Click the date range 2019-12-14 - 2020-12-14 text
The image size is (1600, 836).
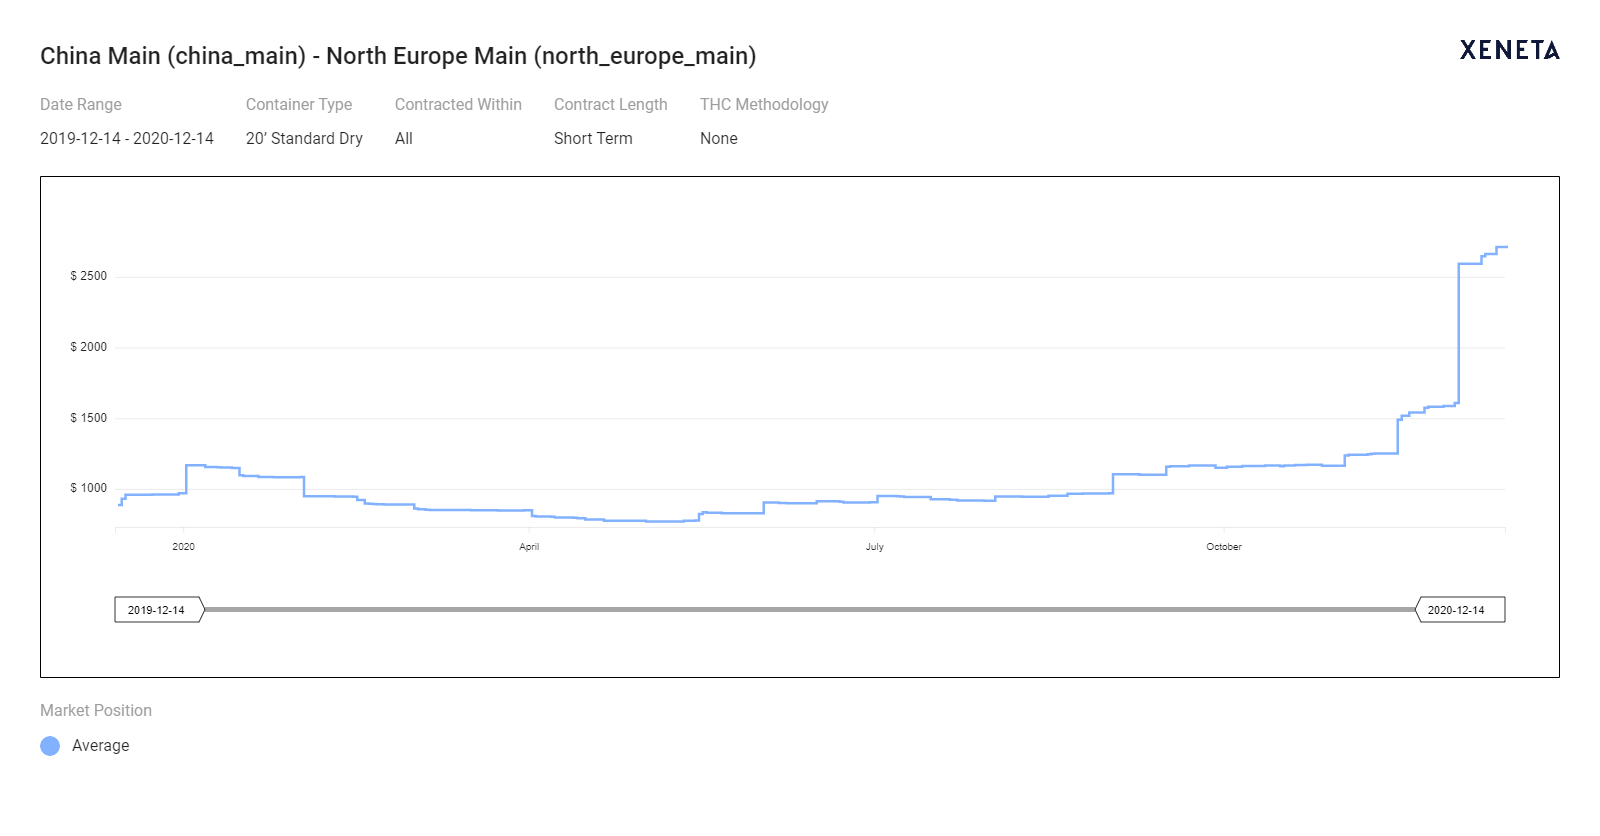(127, 139)
